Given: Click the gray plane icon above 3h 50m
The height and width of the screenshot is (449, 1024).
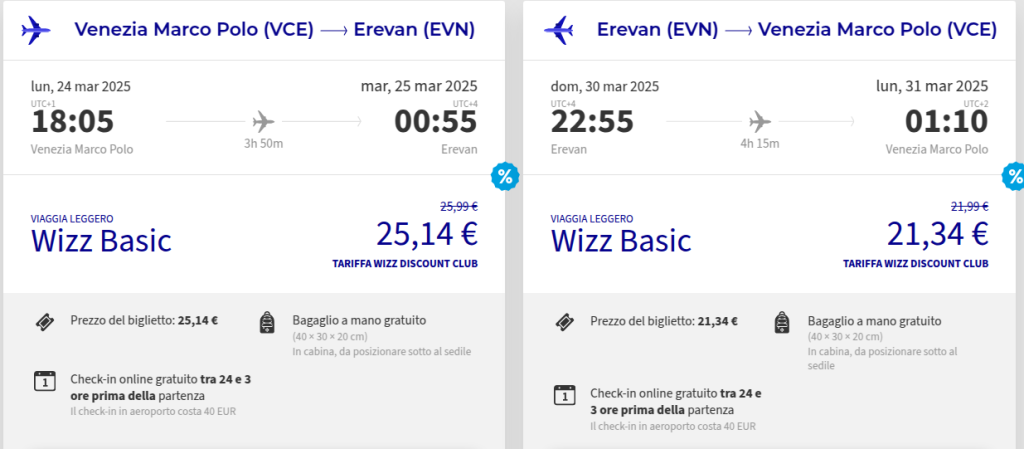Looking at the screenshot, I should [x=263, y=121].
